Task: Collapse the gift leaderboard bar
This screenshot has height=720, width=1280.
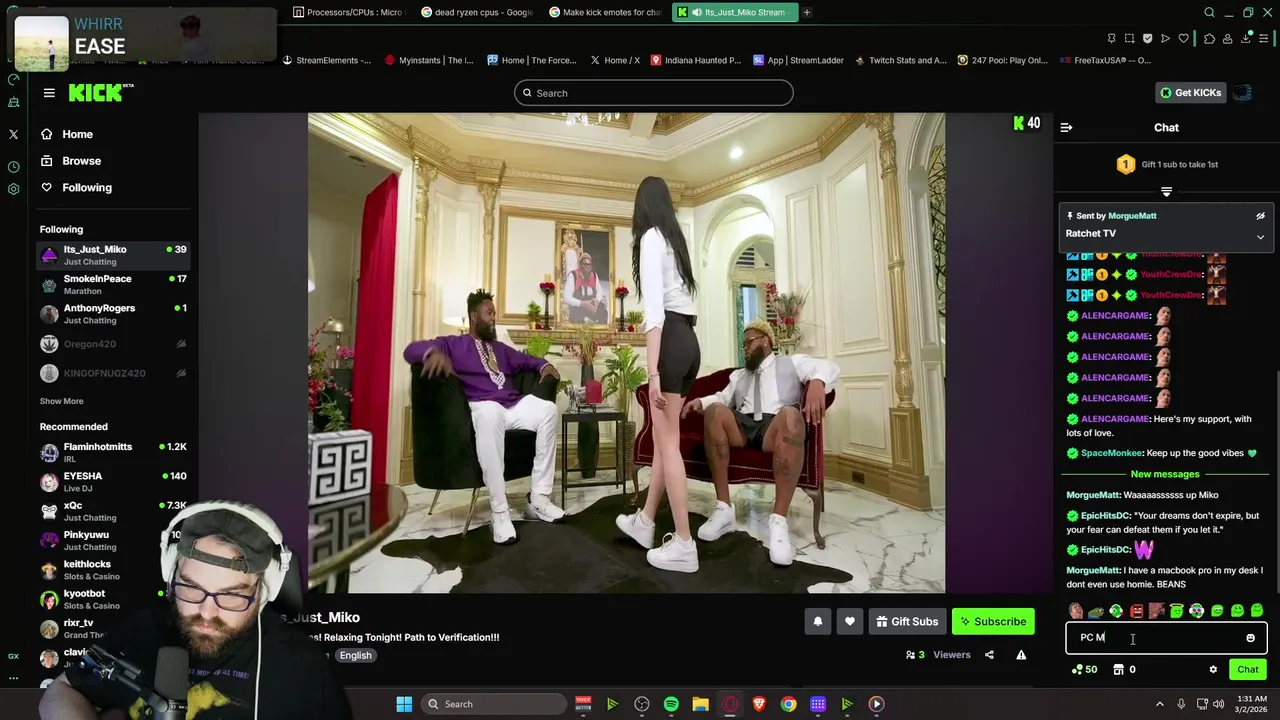Action: (x=1166, y=191)
